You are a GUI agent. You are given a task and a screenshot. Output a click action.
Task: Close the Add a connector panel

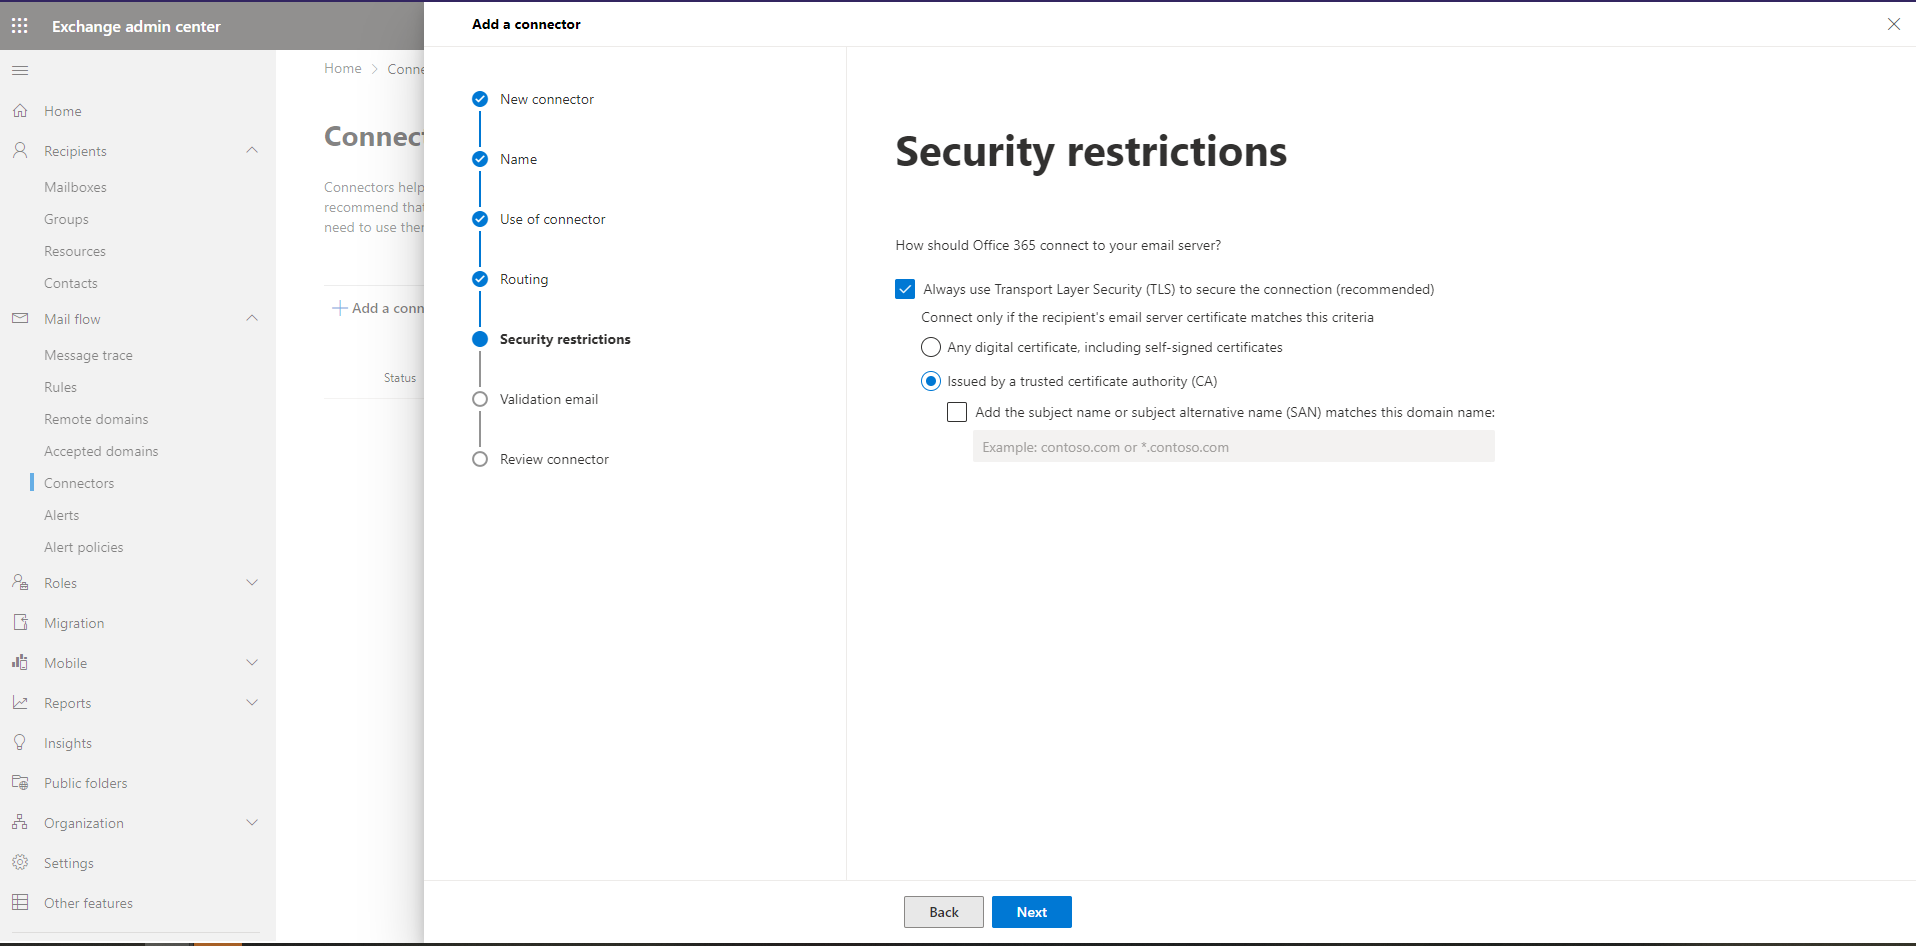pos(1893,24)
